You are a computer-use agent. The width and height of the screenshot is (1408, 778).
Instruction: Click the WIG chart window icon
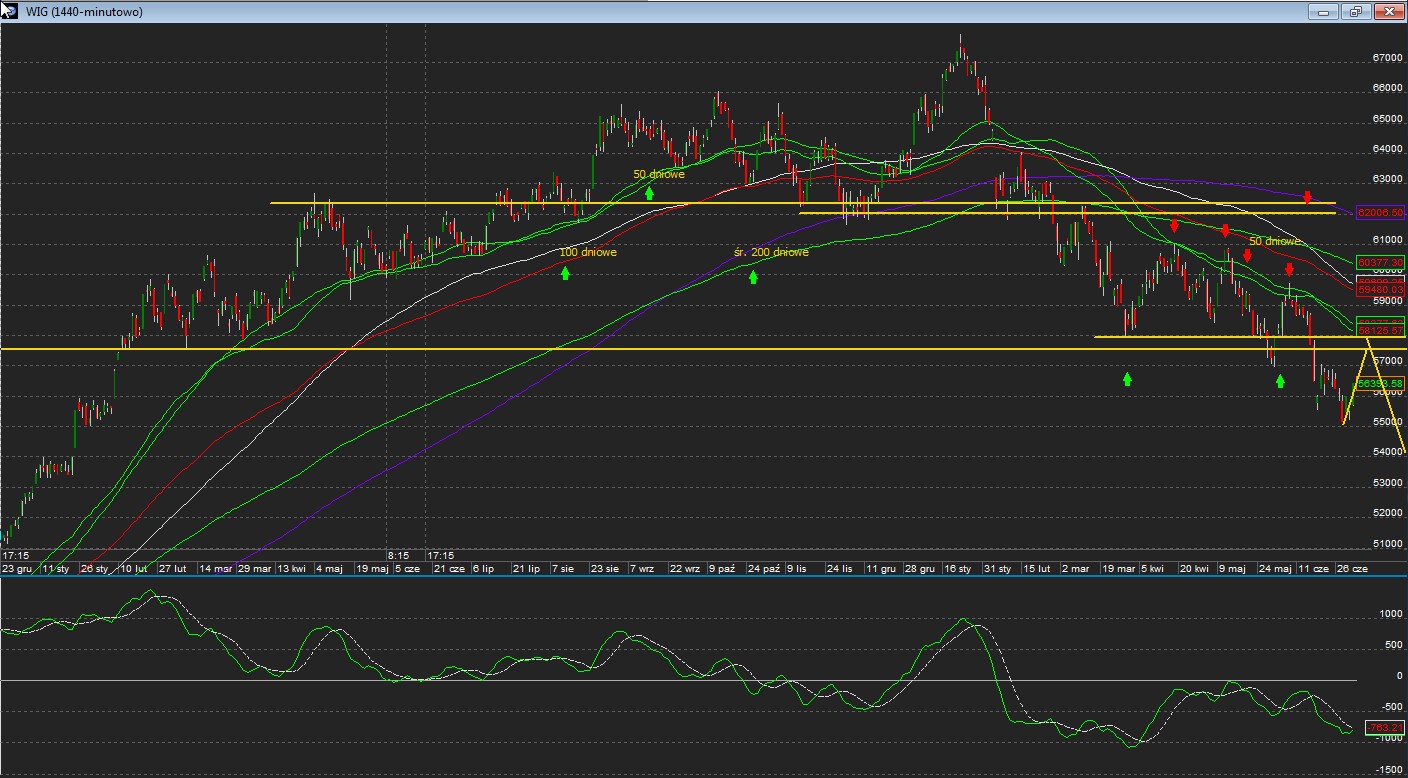click(11, 11)
